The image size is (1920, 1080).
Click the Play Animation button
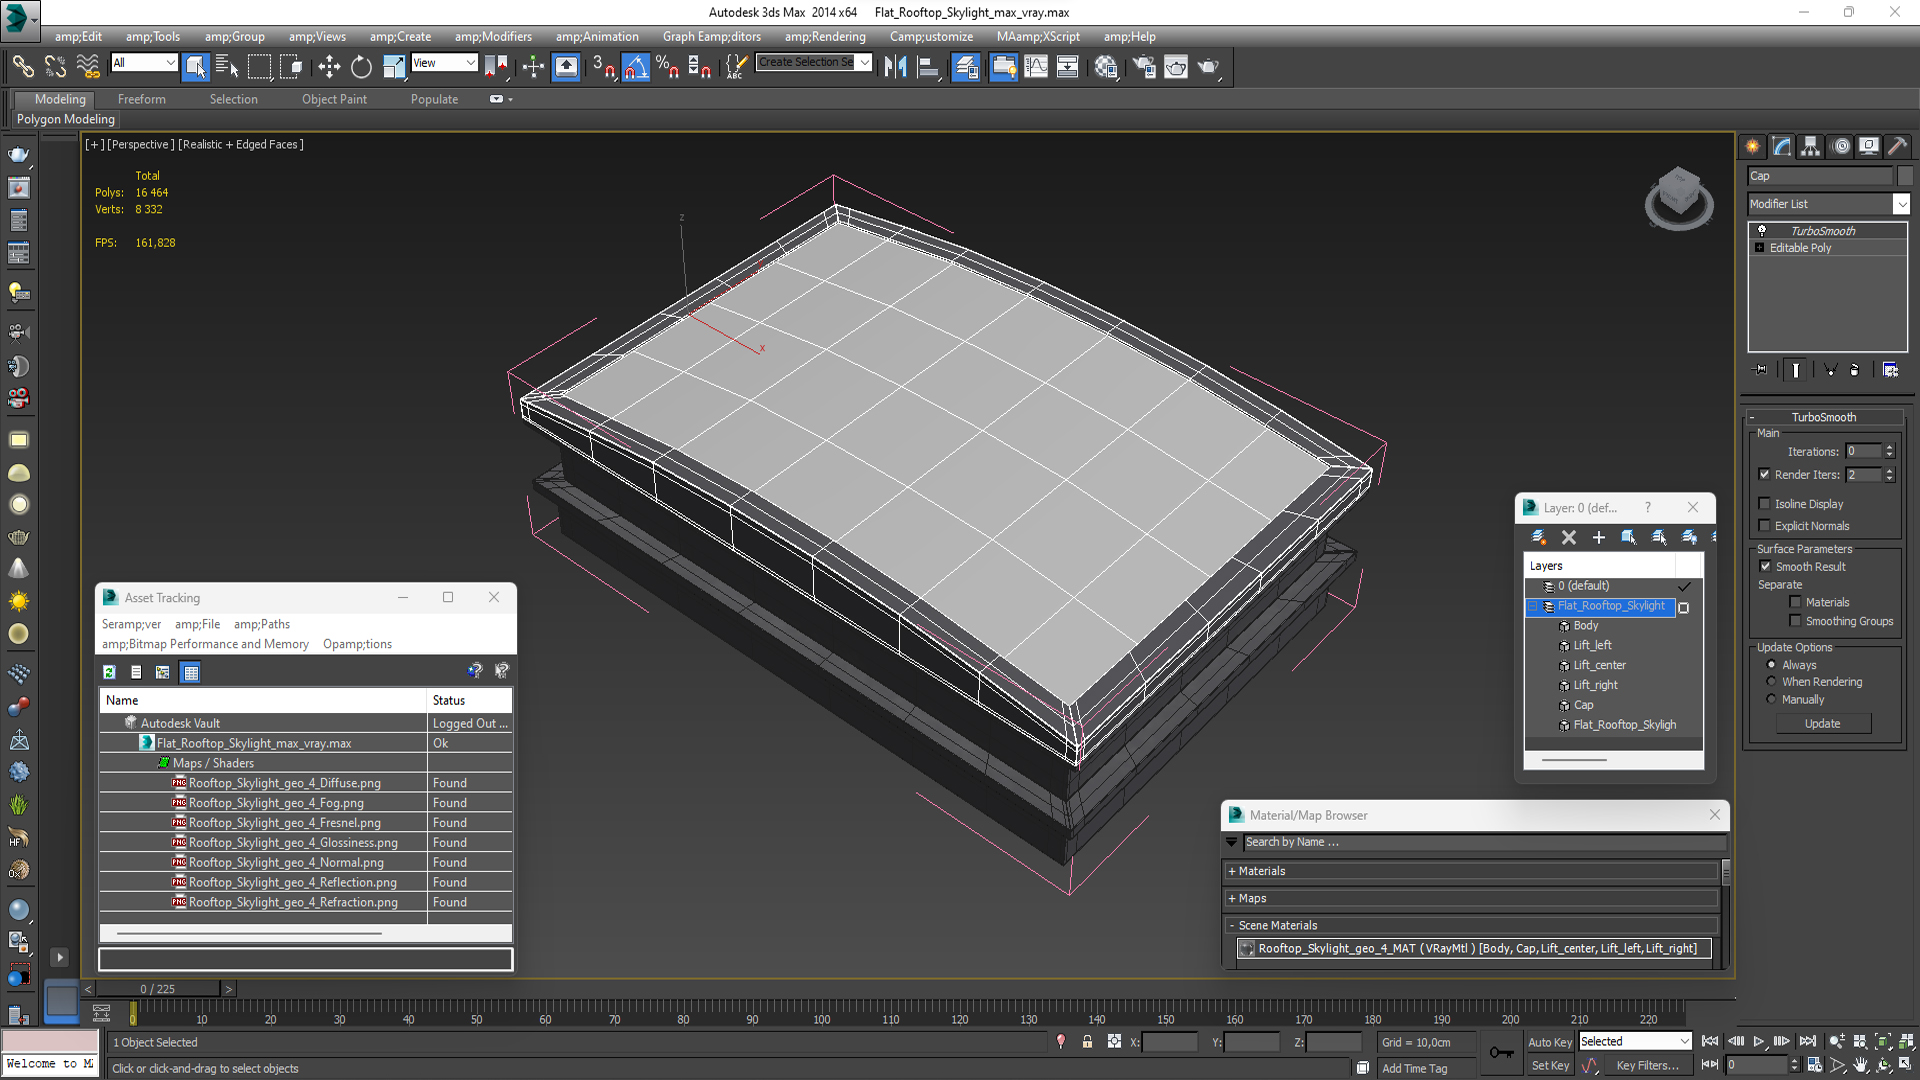[1759, 1041]
